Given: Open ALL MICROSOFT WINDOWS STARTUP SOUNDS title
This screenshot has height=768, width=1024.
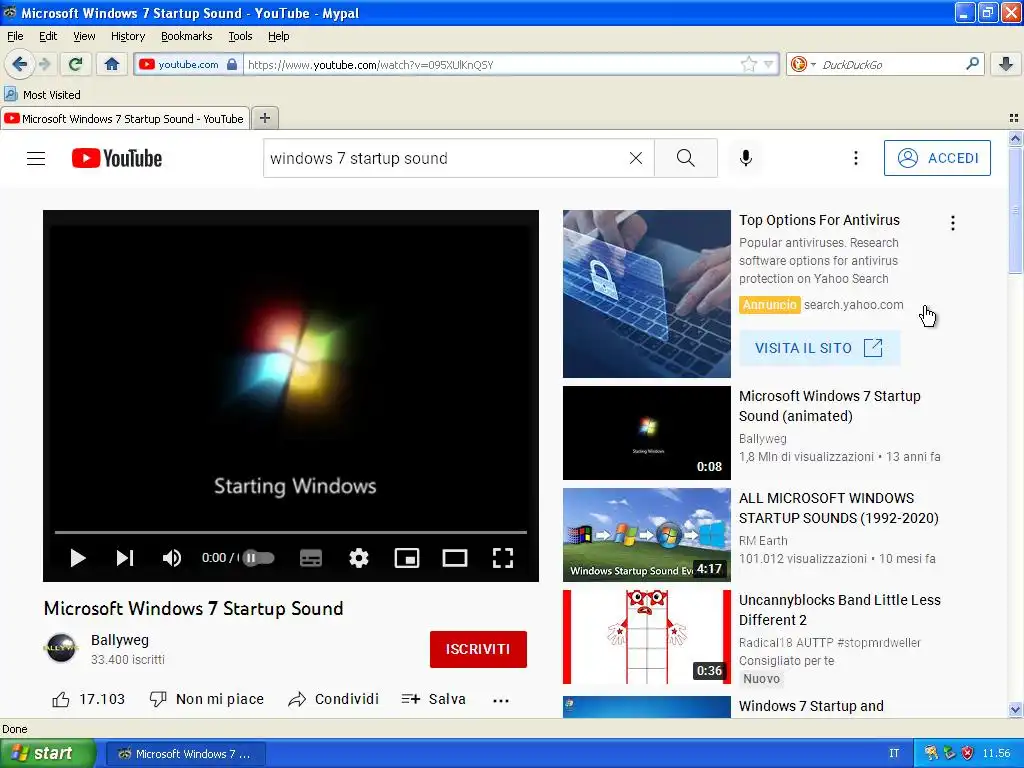Looking at the screenshot, I should (839, 508).
